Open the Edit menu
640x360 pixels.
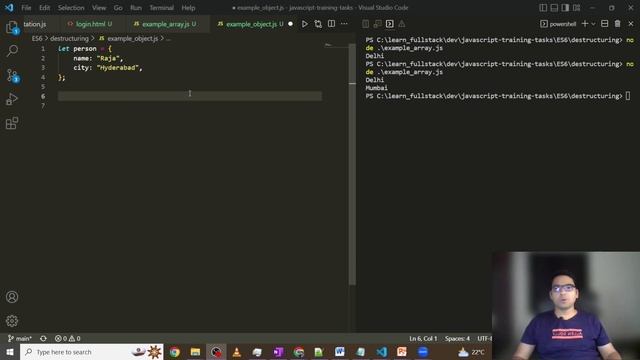44,8
